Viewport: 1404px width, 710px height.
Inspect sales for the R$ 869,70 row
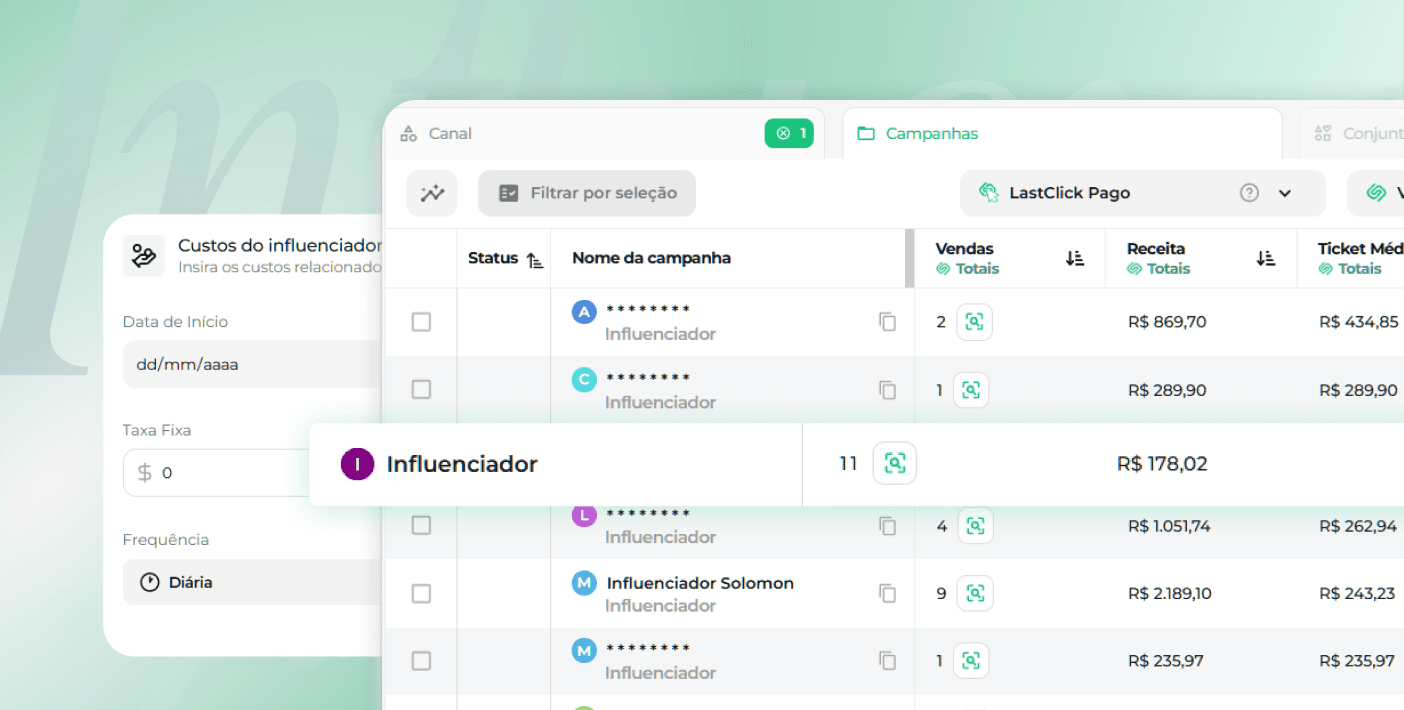pos(975,322)
